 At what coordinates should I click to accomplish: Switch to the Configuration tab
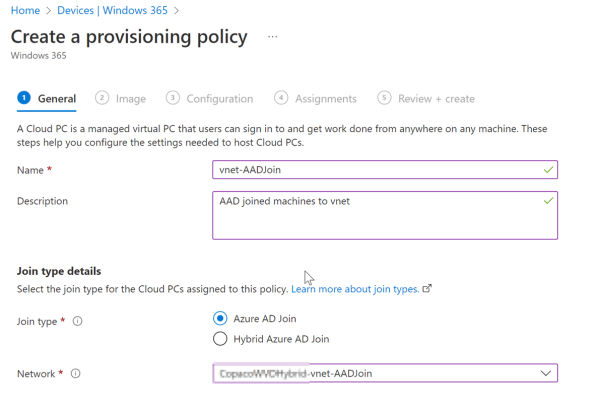click(219, 99)
